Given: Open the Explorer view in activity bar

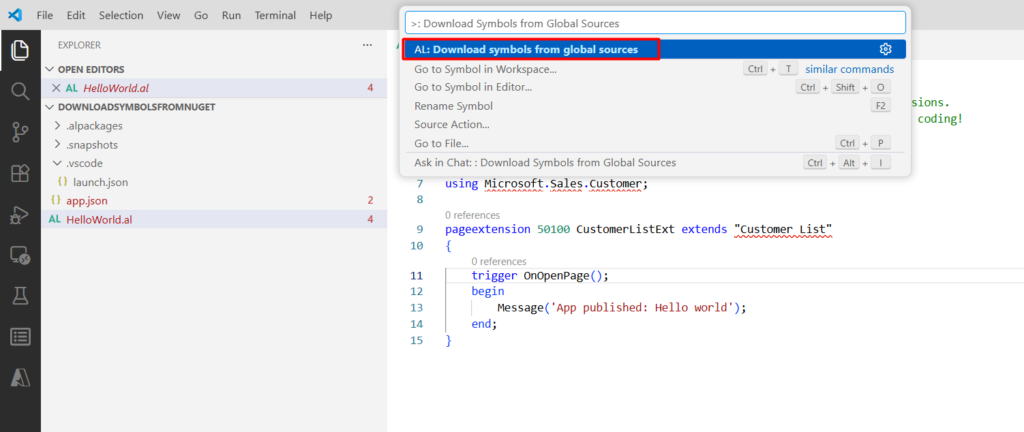Looking at the screenshot, I should (x=20, y=48).
